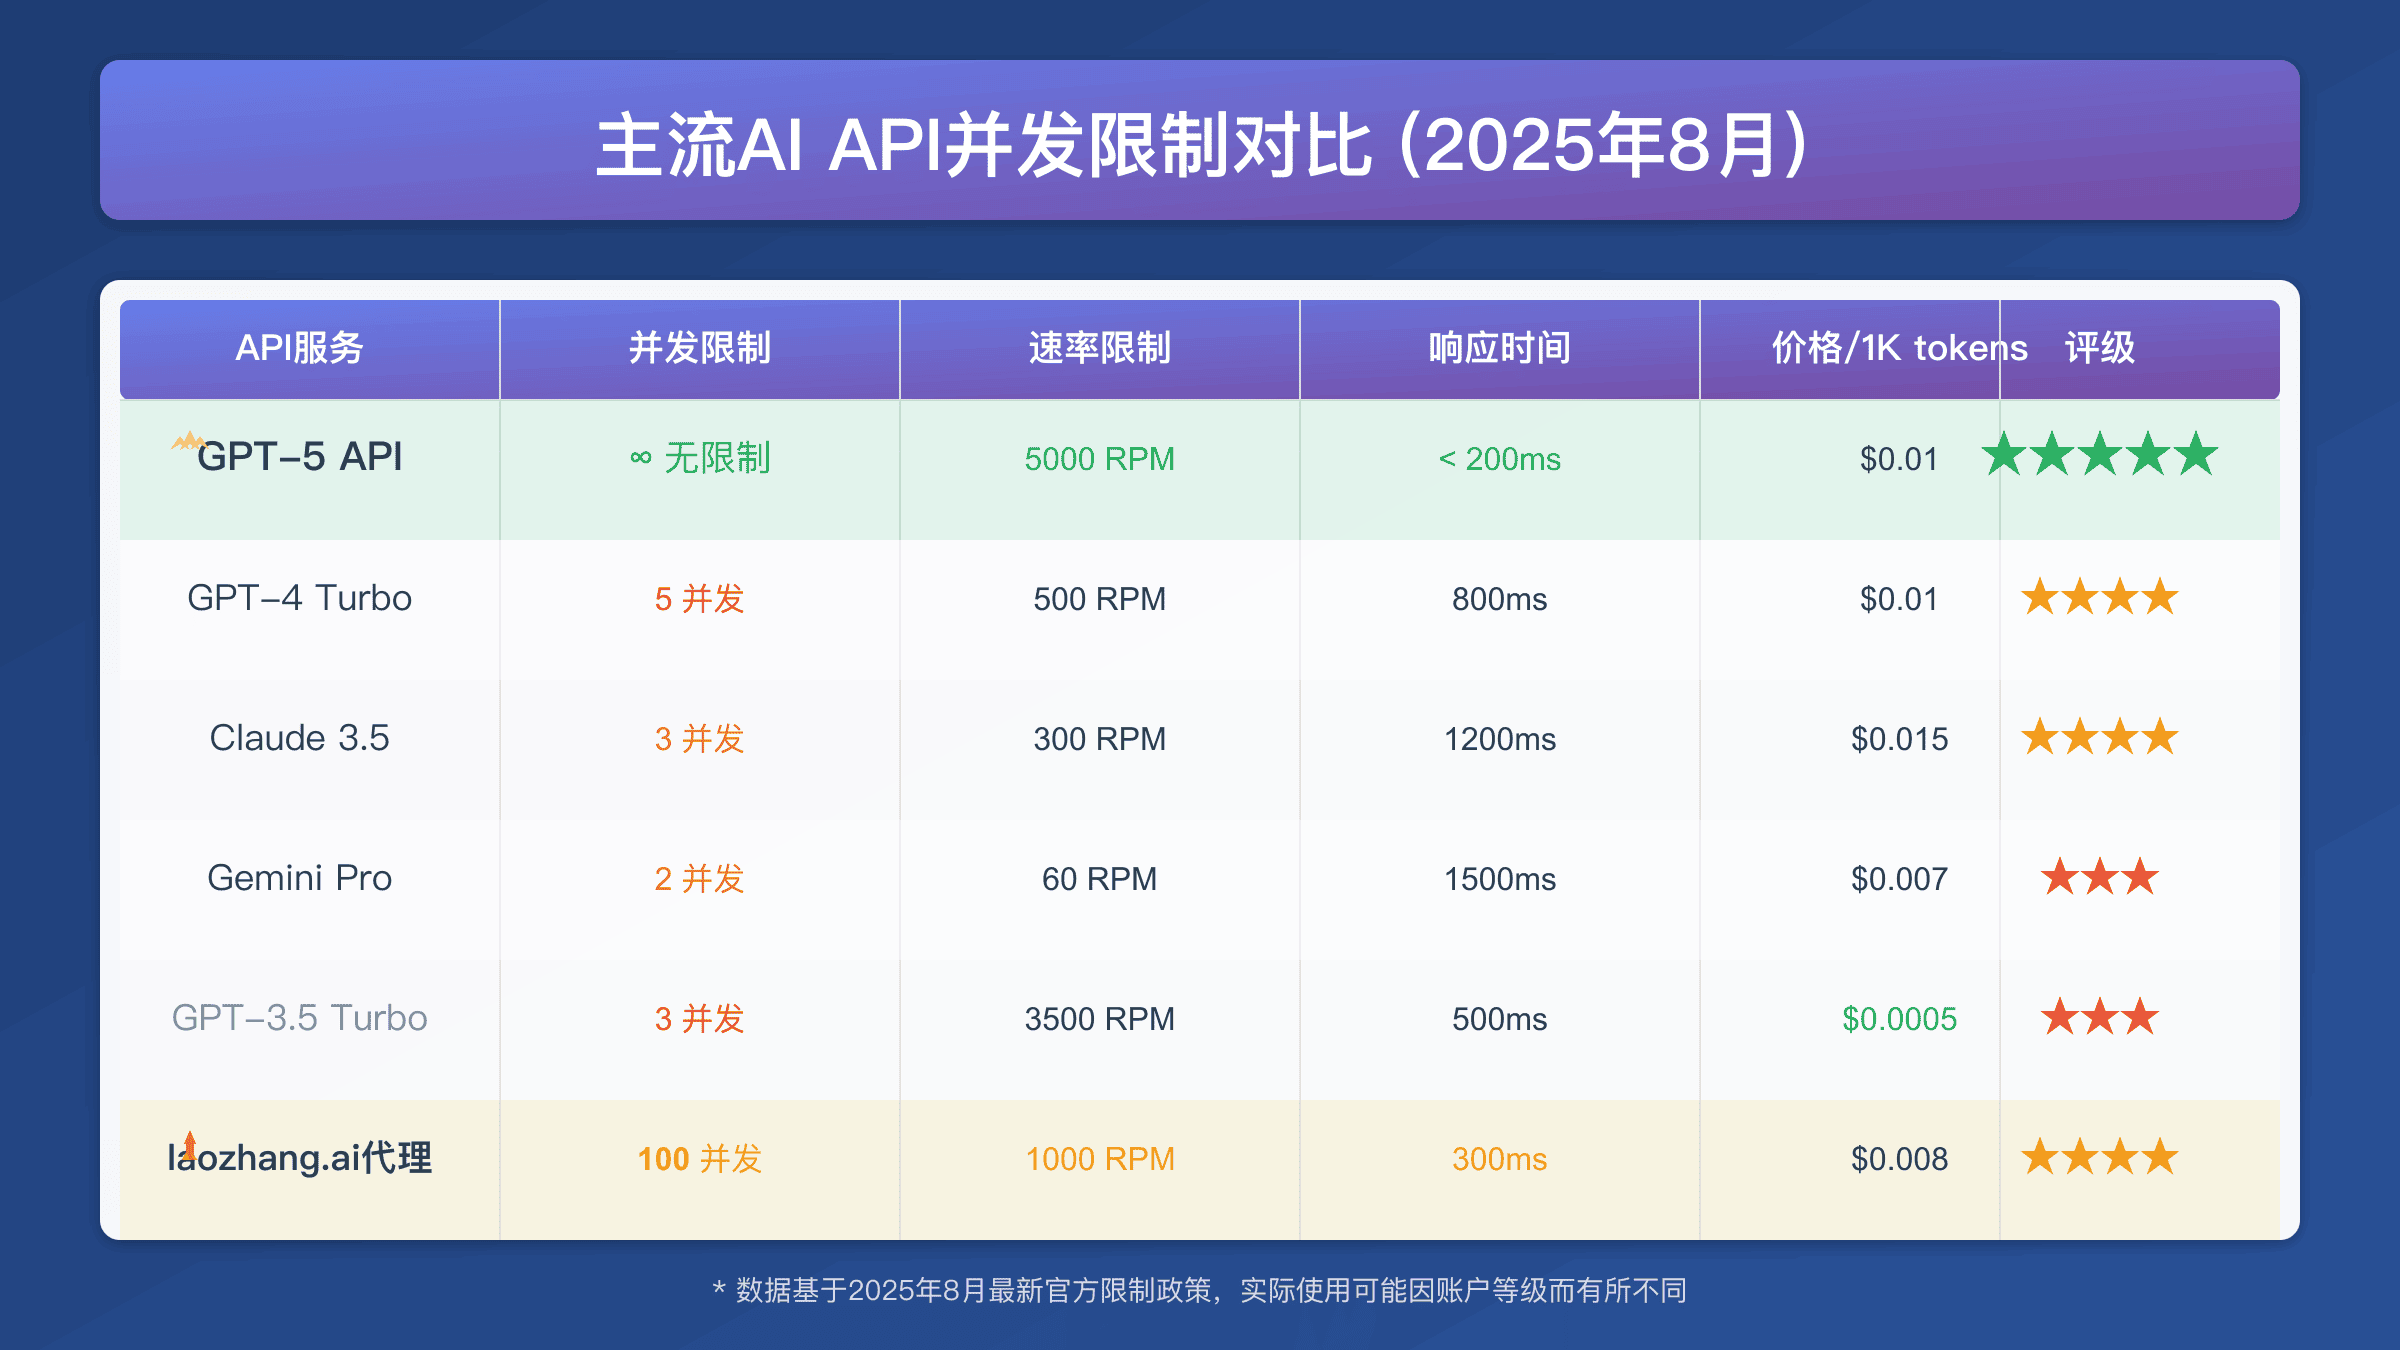Screen dimensions: 2400x1350
Task: Click the 1200ms response time
Action: tap(1499, 739)
